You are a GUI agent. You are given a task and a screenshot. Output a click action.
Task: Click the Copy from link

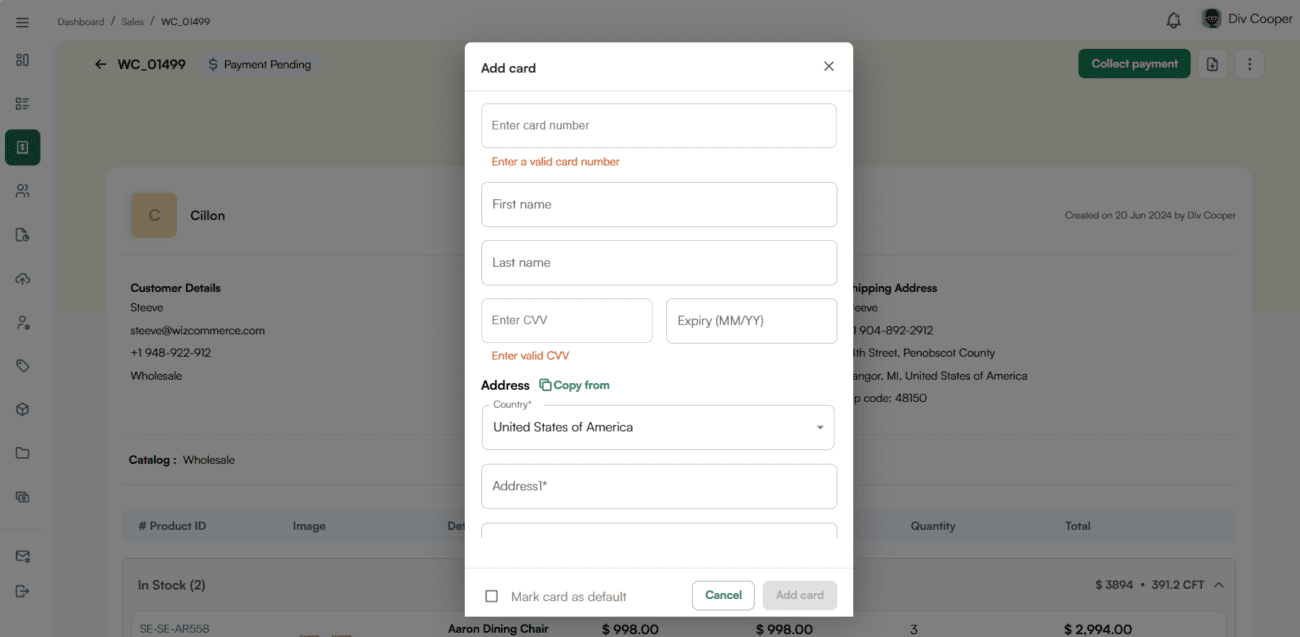click(574, 385)
